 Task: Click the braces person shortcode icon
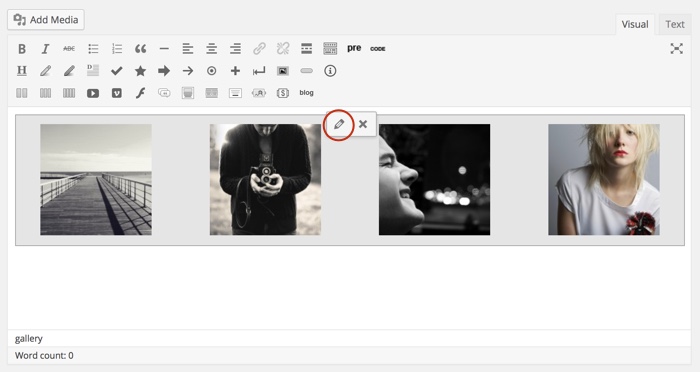click(259, 93)
